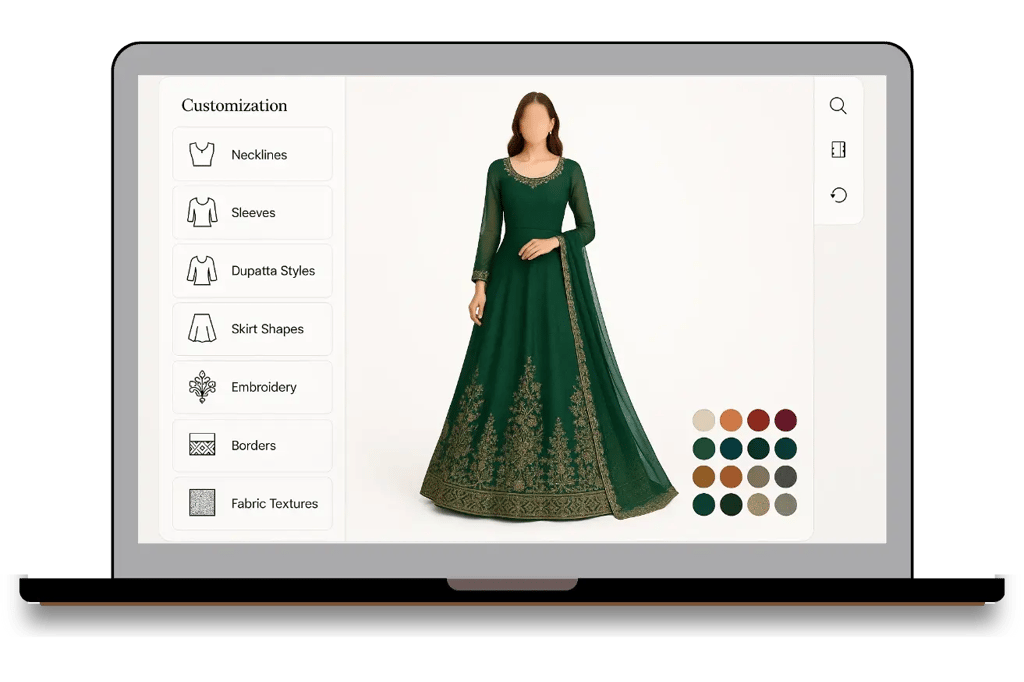Select the orange color swatch
1024x682 pixels.
pyautogui.click(x=731, y=420)
